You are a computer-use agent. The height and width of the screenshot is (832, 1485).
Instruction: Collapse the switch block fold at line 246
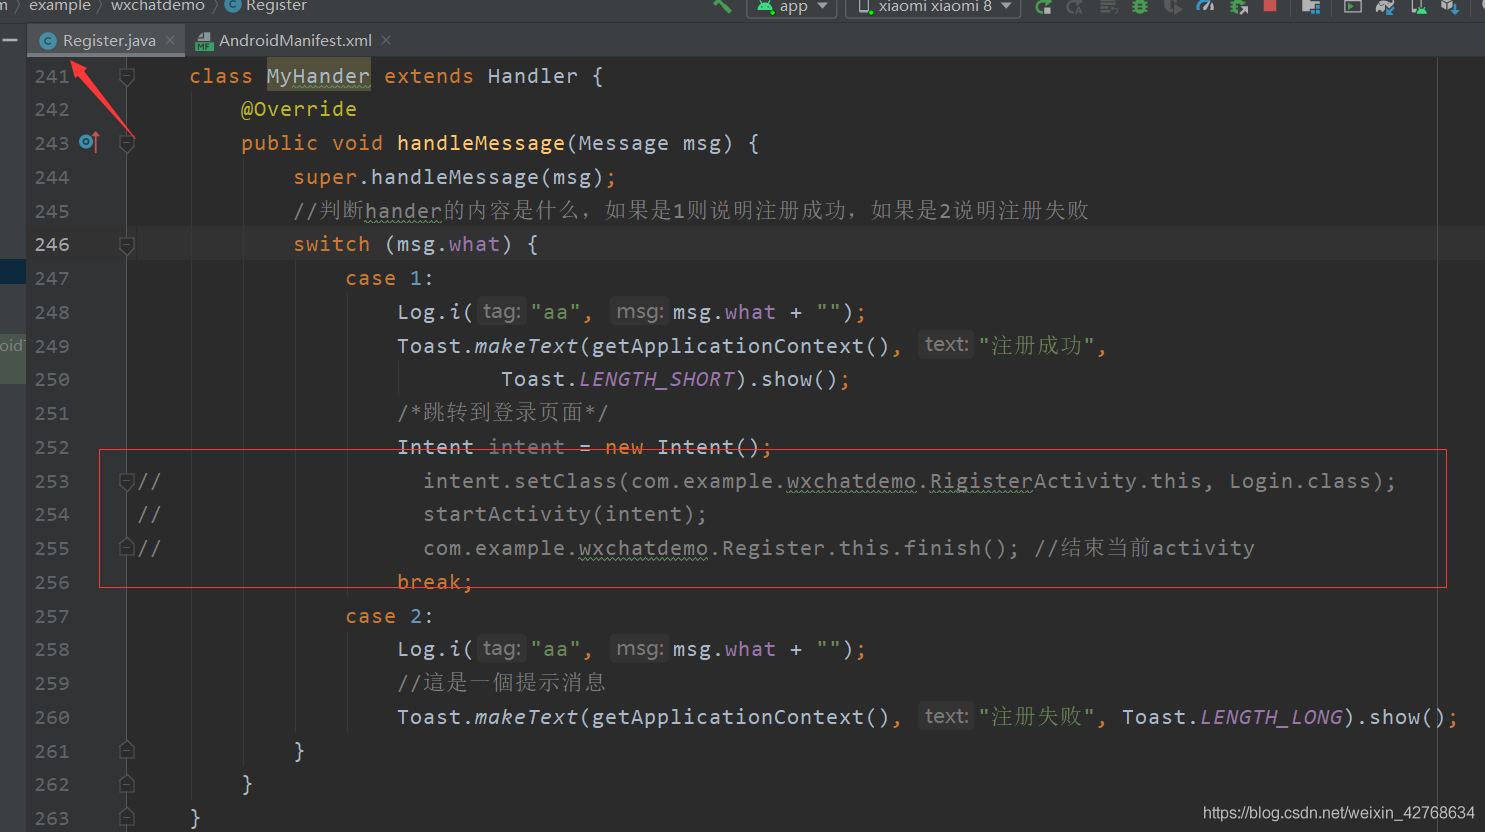127,245
